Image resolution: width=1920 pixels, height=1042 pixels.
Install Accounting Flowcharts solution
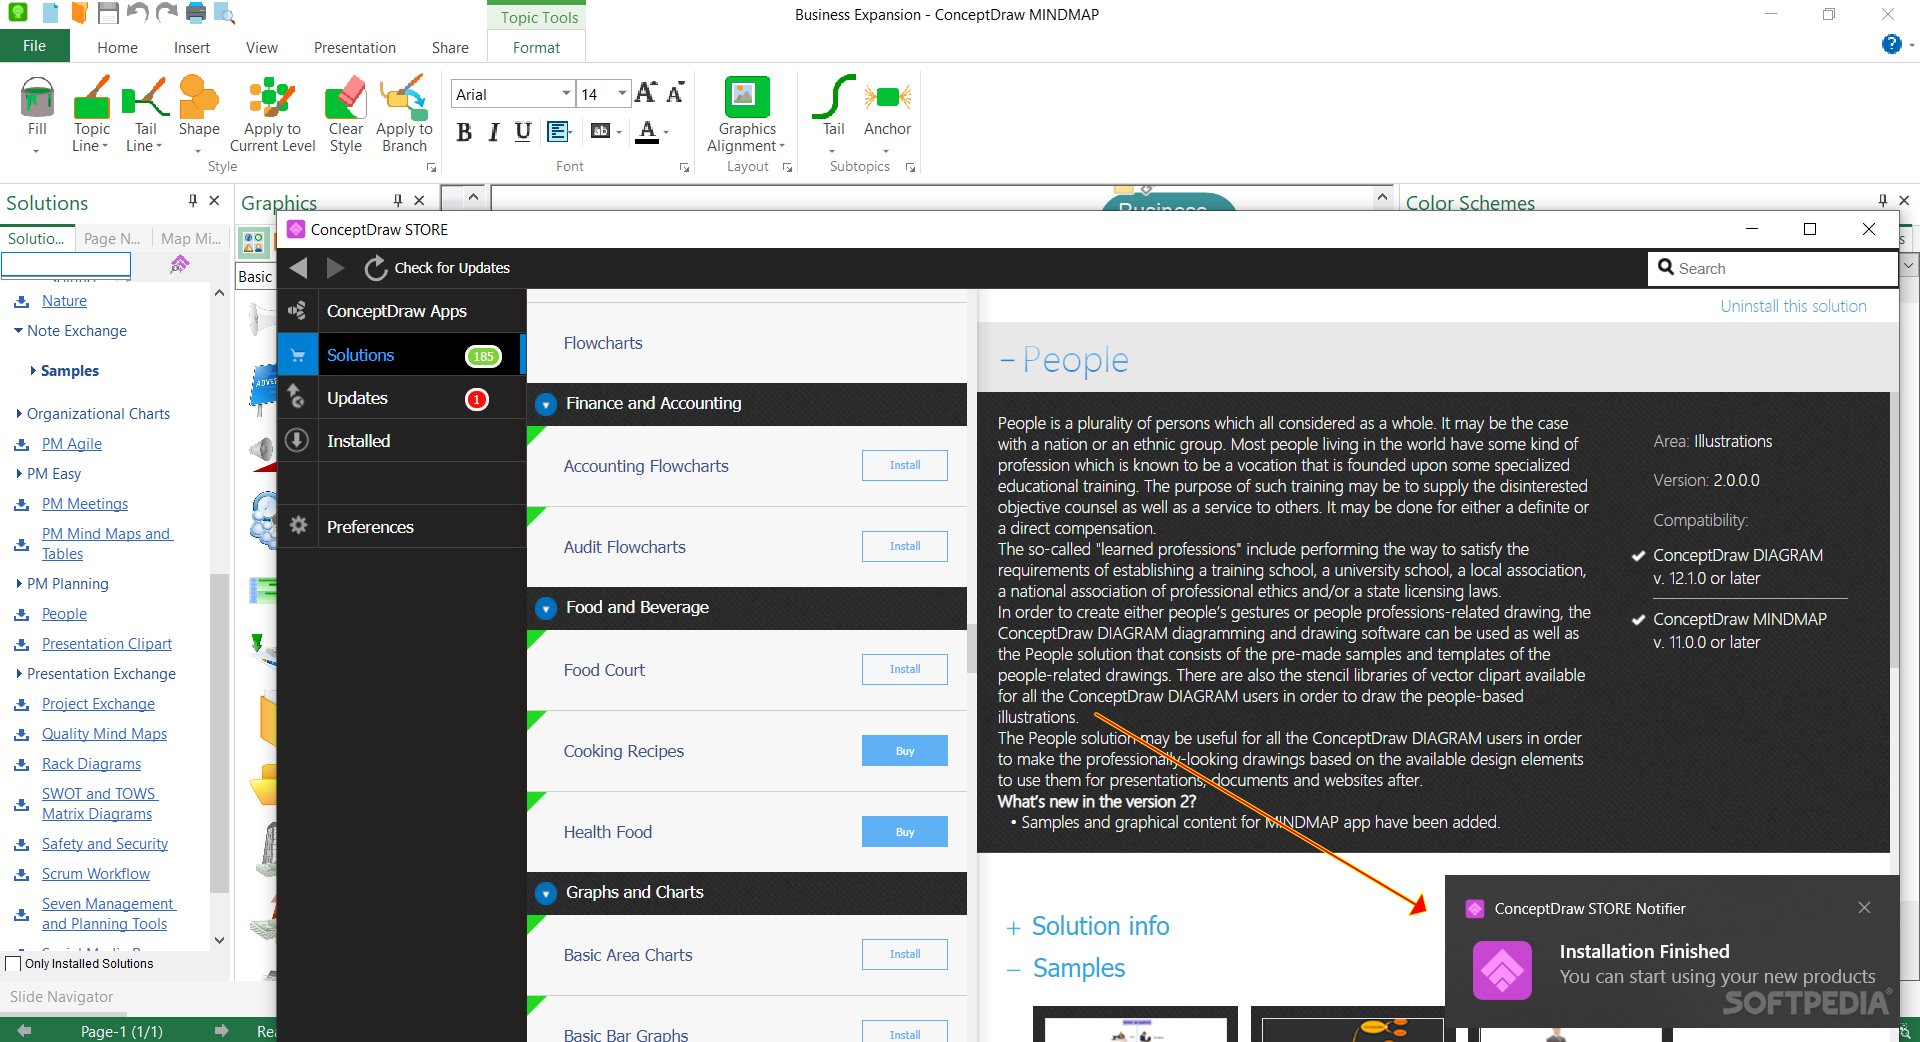pyautogui.click(x=904, y=465)
